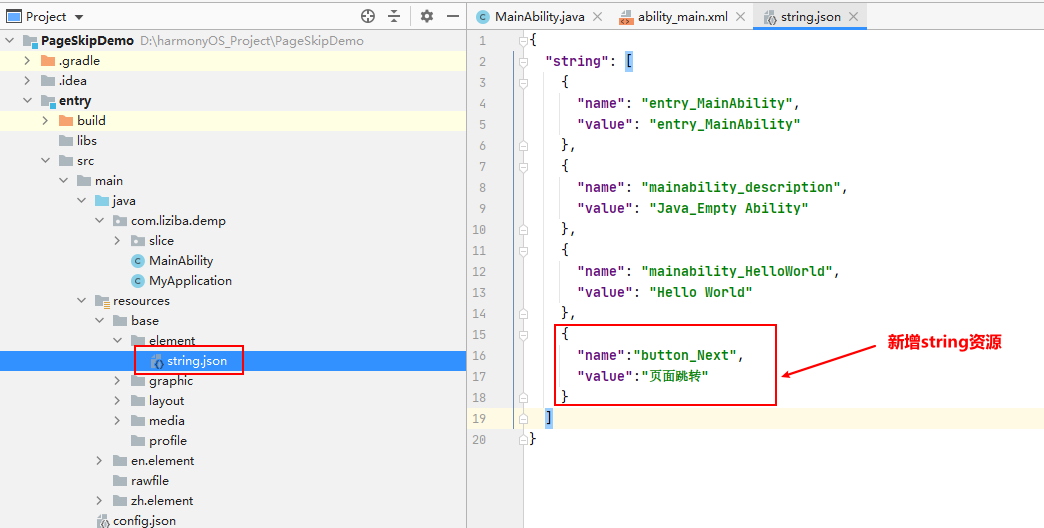Expand the layout folder
1044x528 pixels.
point(117,401)
